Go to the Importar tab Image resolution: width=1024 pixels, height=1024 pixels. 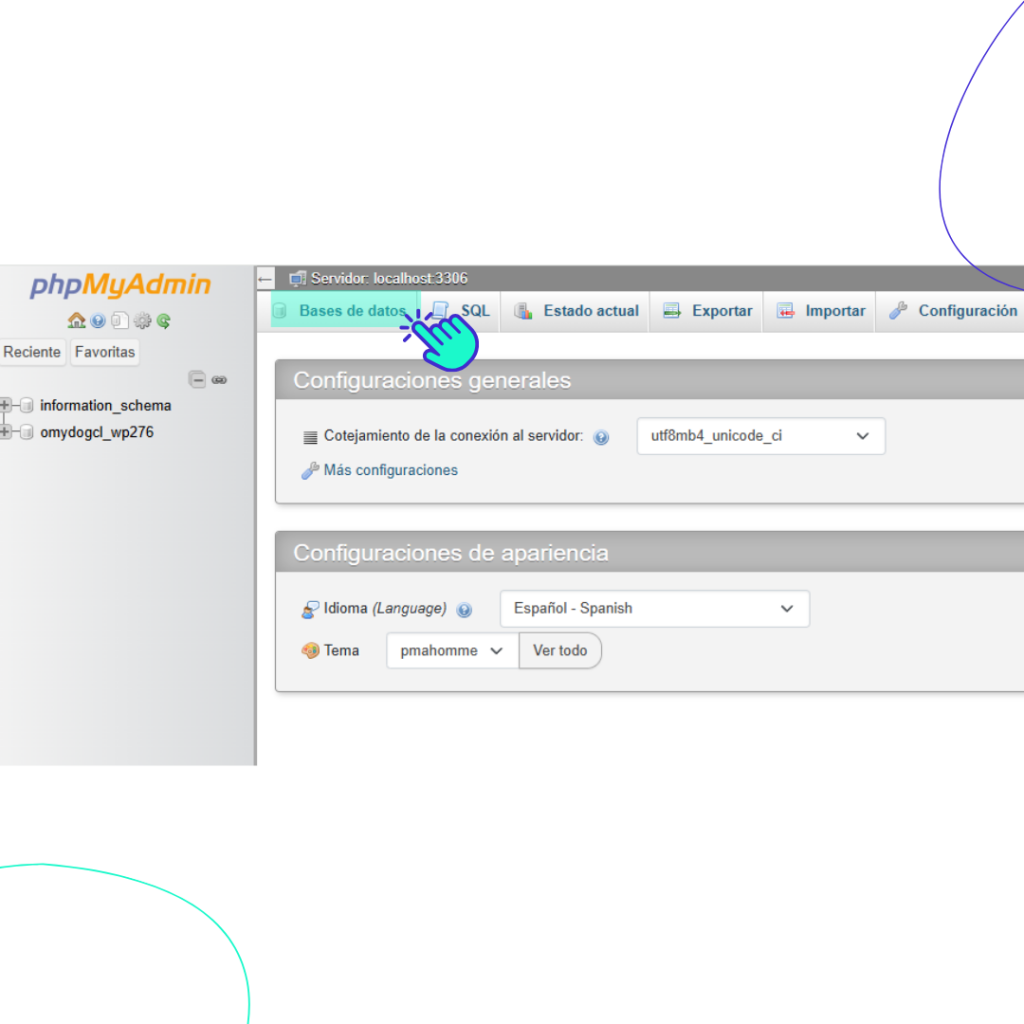point(821,311)
